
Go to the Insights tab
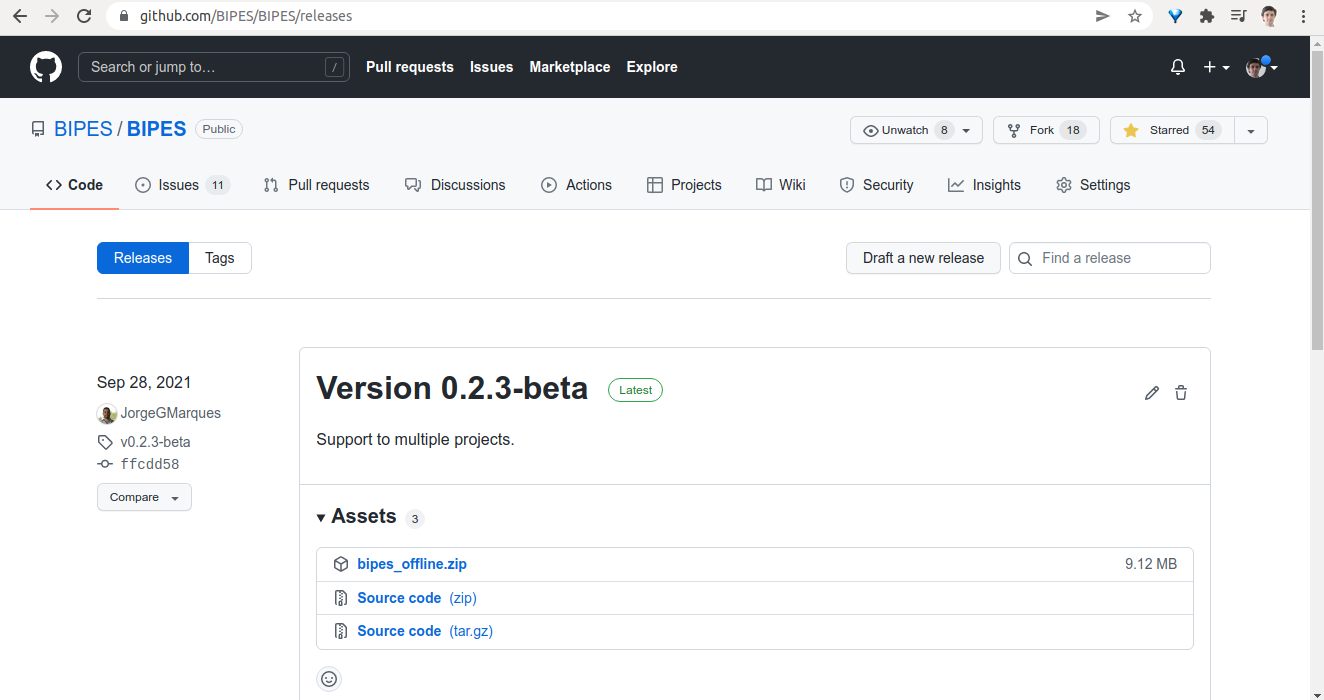tap(985, 185)
